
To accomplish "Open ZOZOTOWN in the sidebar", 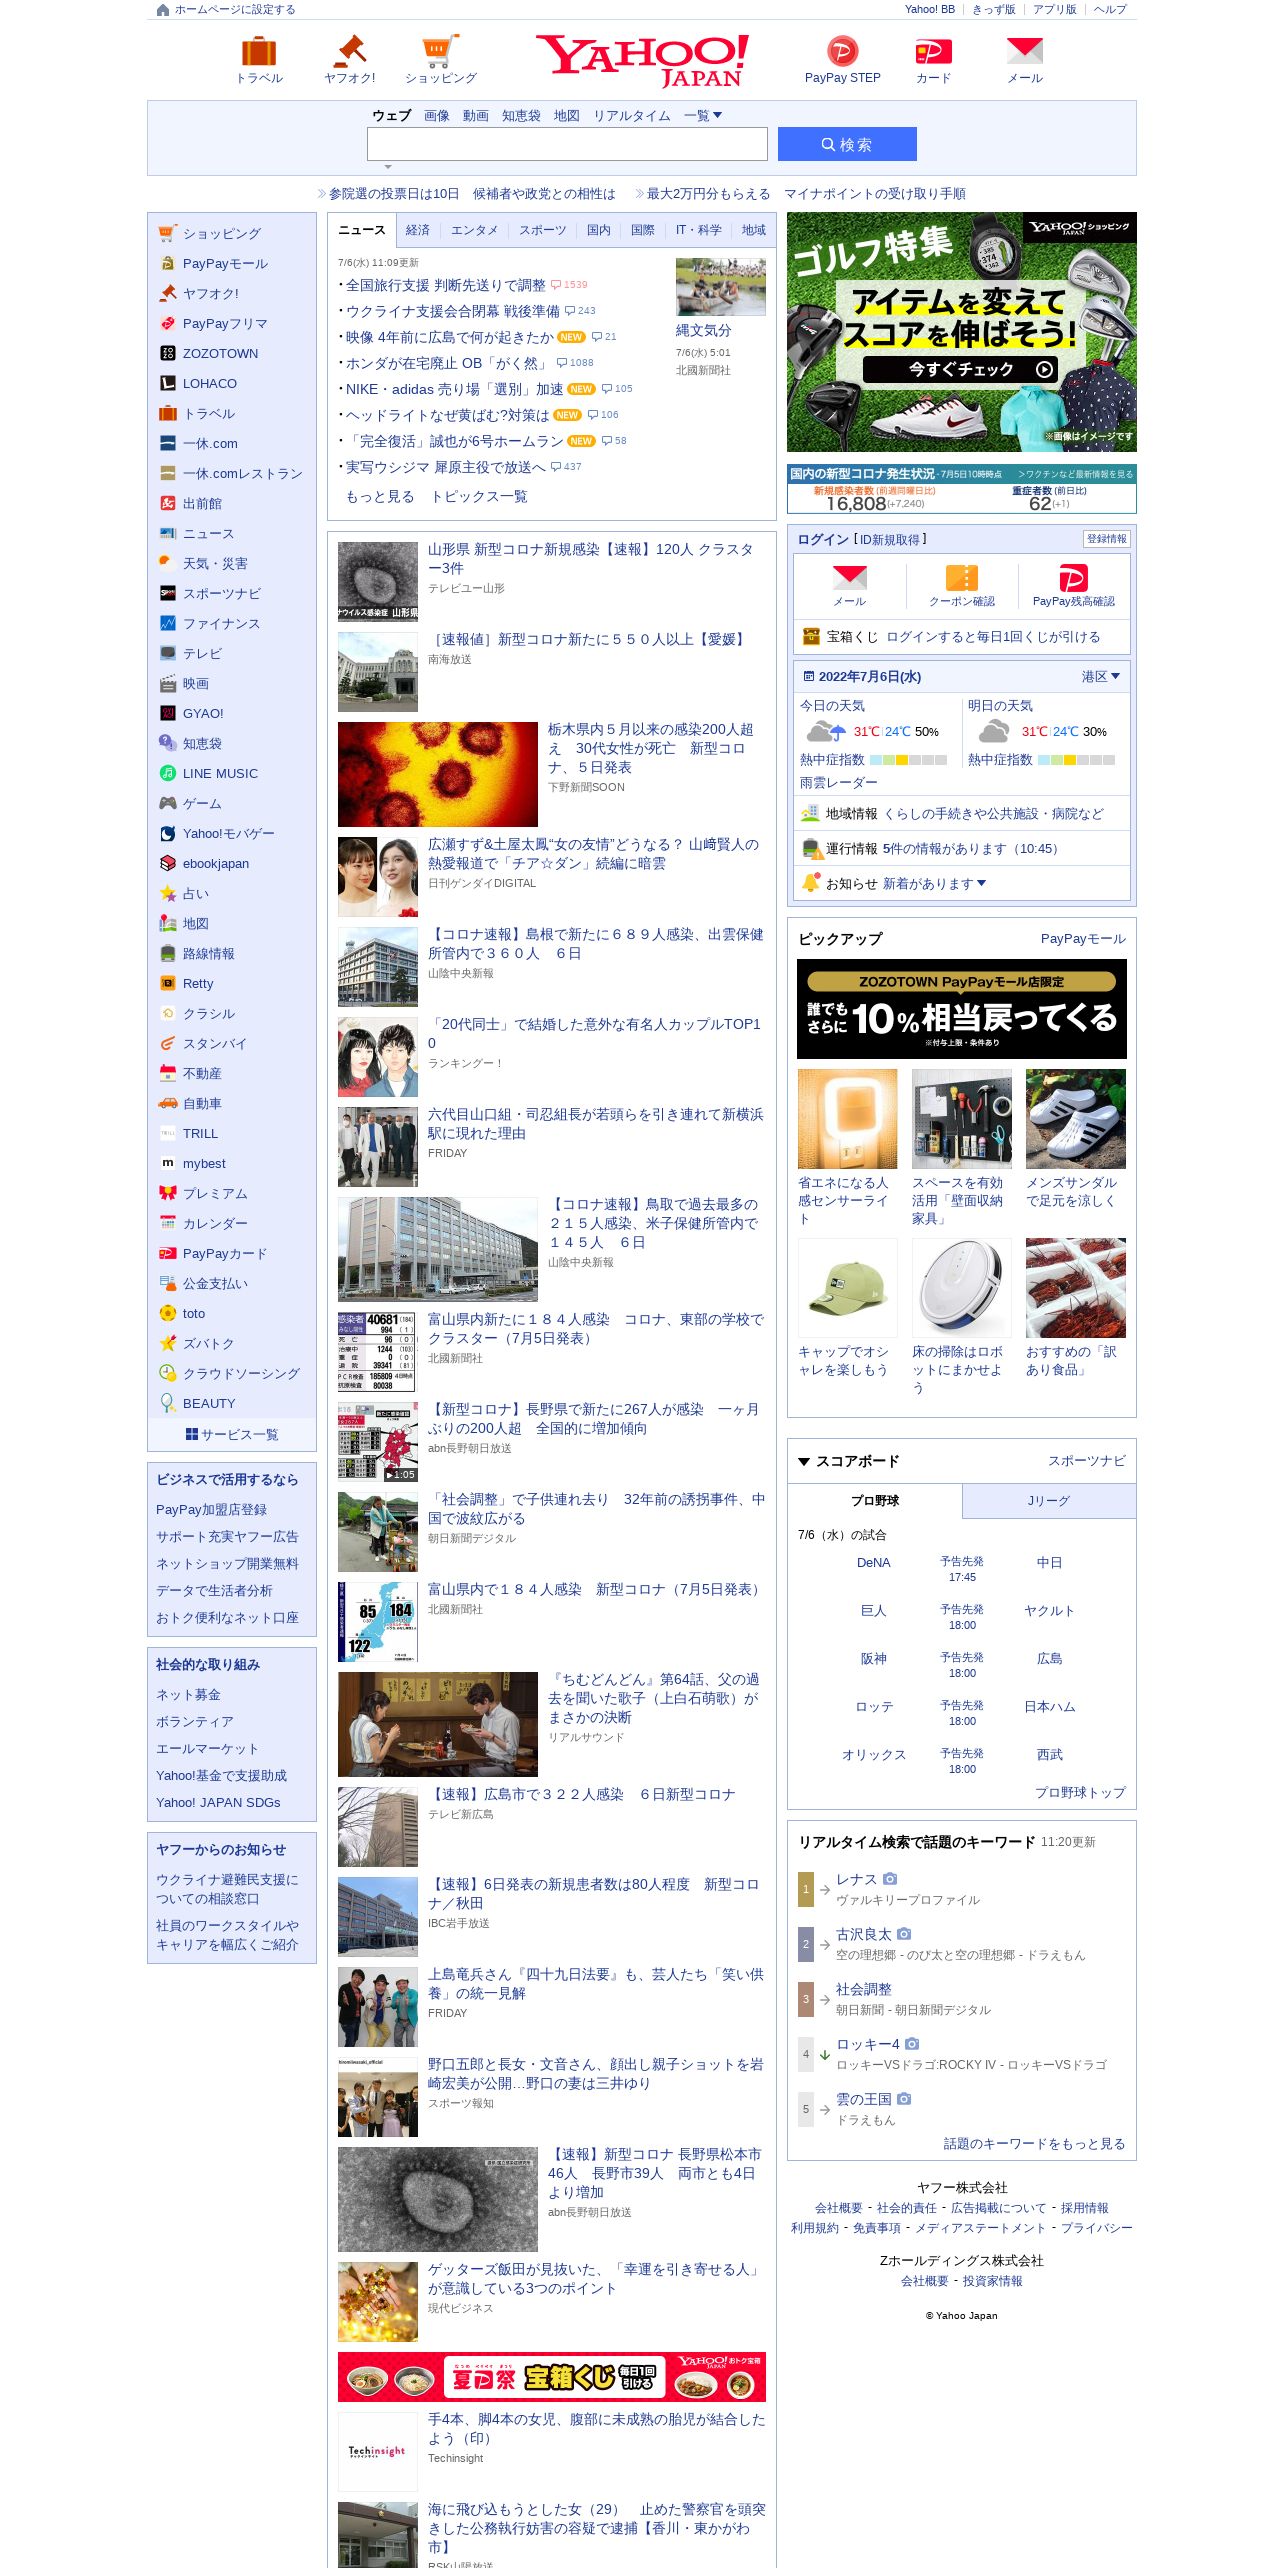I will click(220, 353).
